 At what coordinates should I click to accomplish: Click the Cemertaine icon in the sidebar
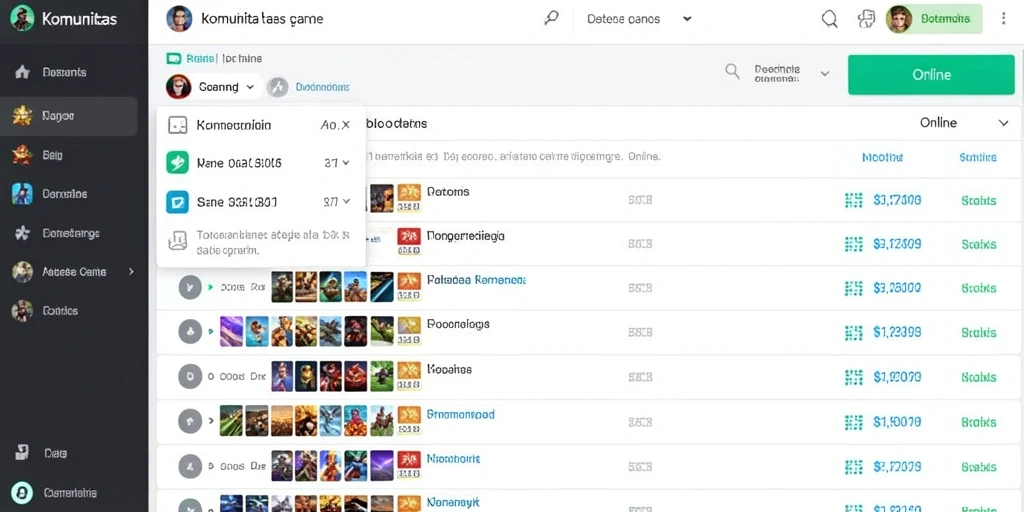tap(22, 492)
